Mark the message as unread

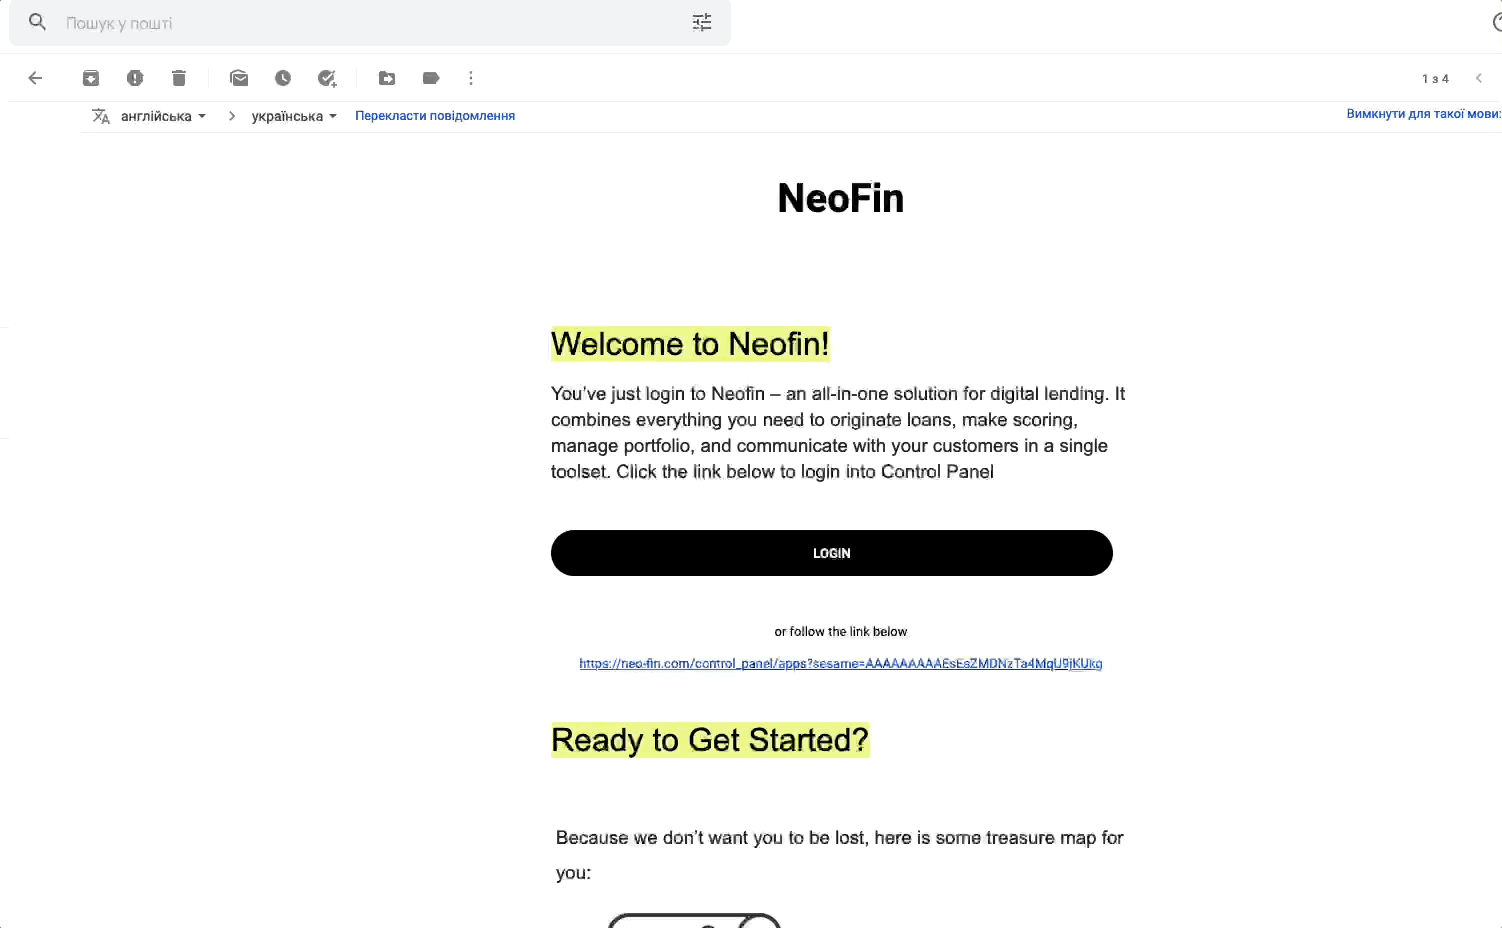(239, 78)
